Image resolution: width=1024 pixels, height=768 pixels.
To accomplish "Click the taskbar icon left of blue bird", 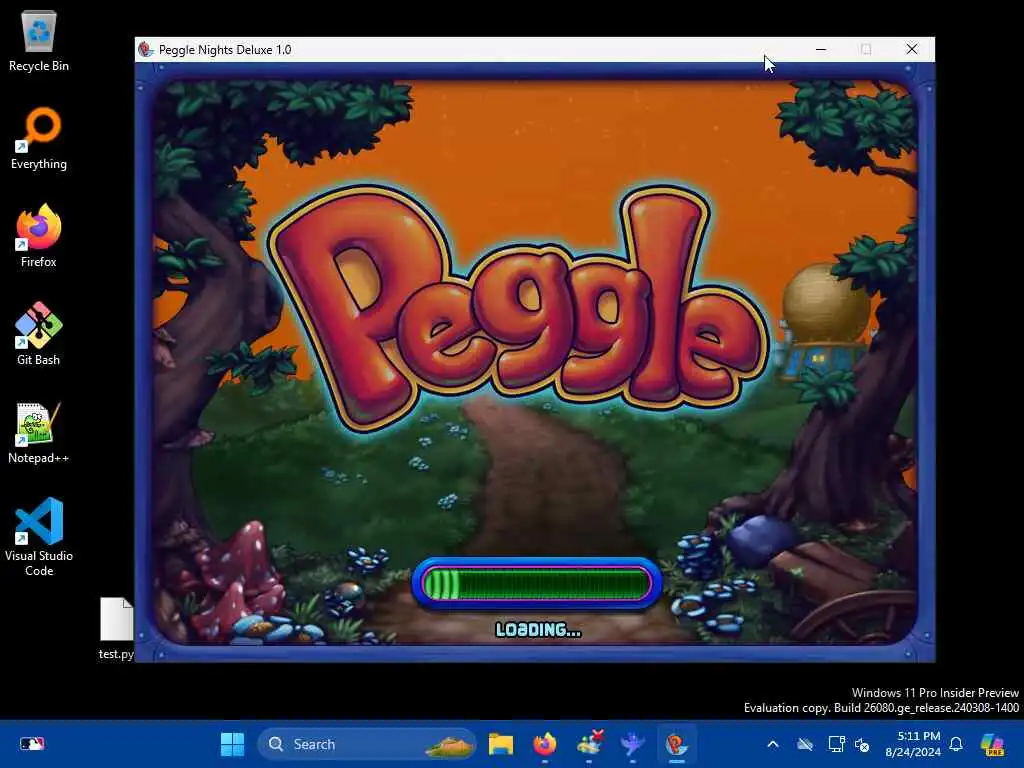I will point(589,744).
